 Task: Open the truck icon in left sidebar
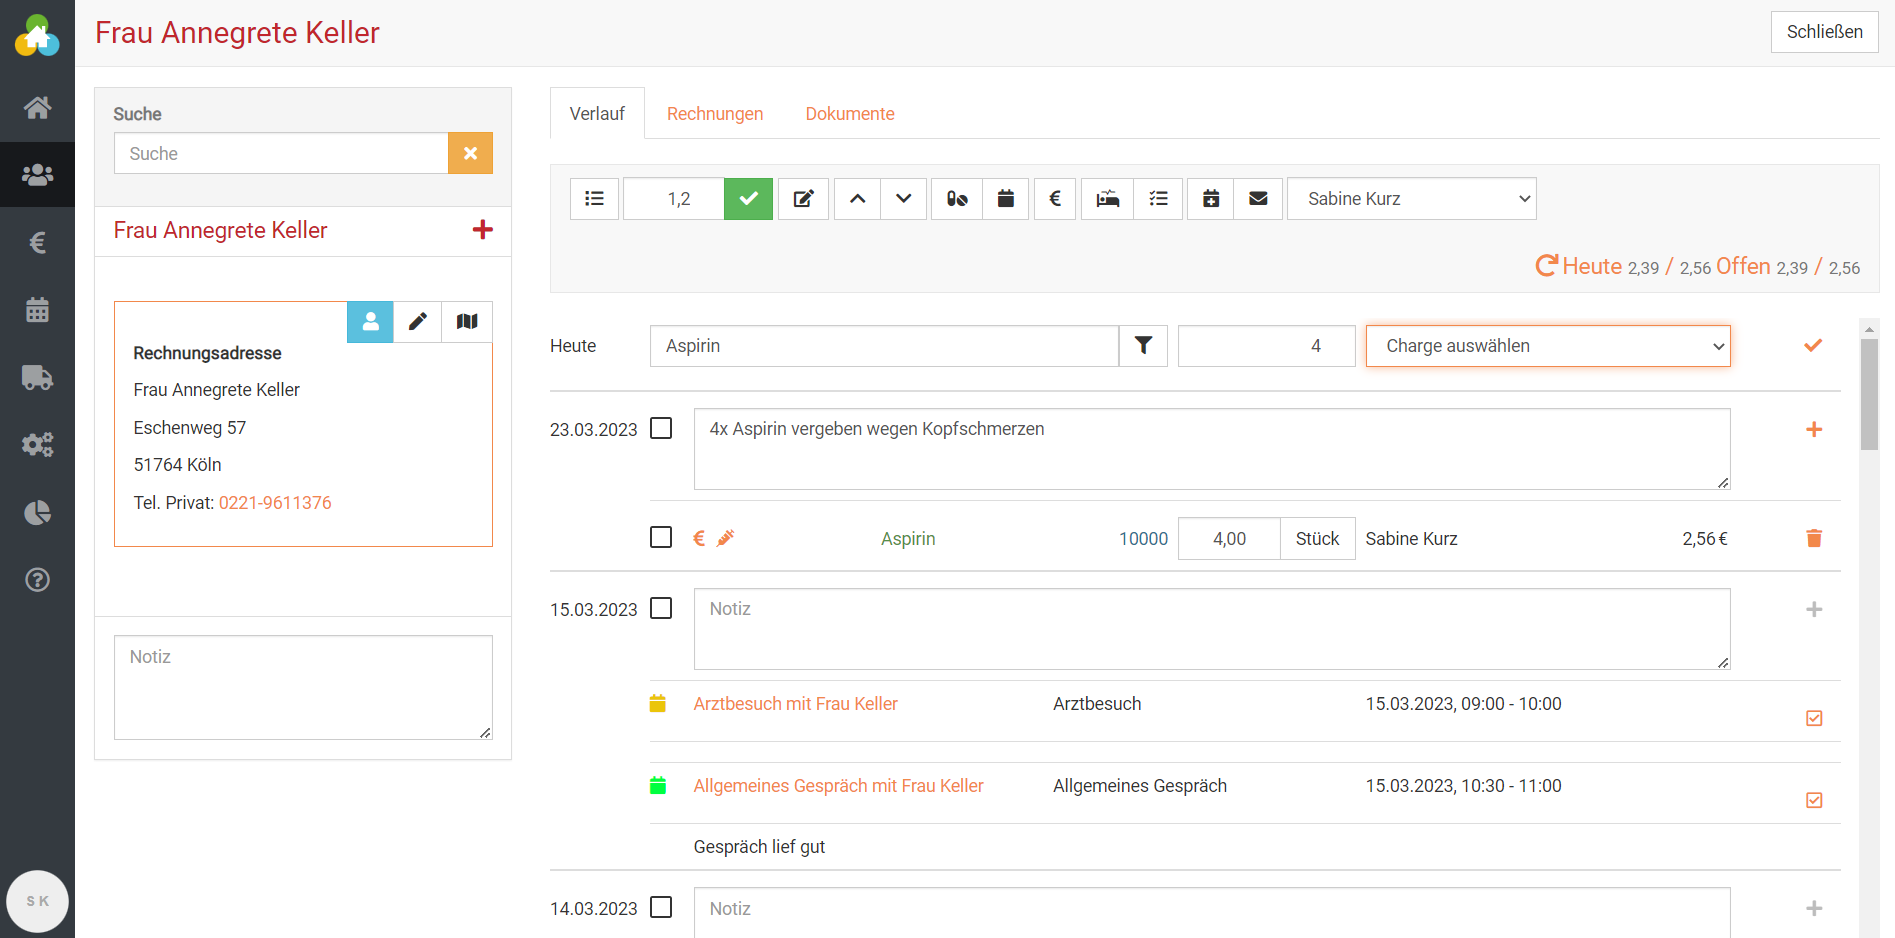click(37, 377)
